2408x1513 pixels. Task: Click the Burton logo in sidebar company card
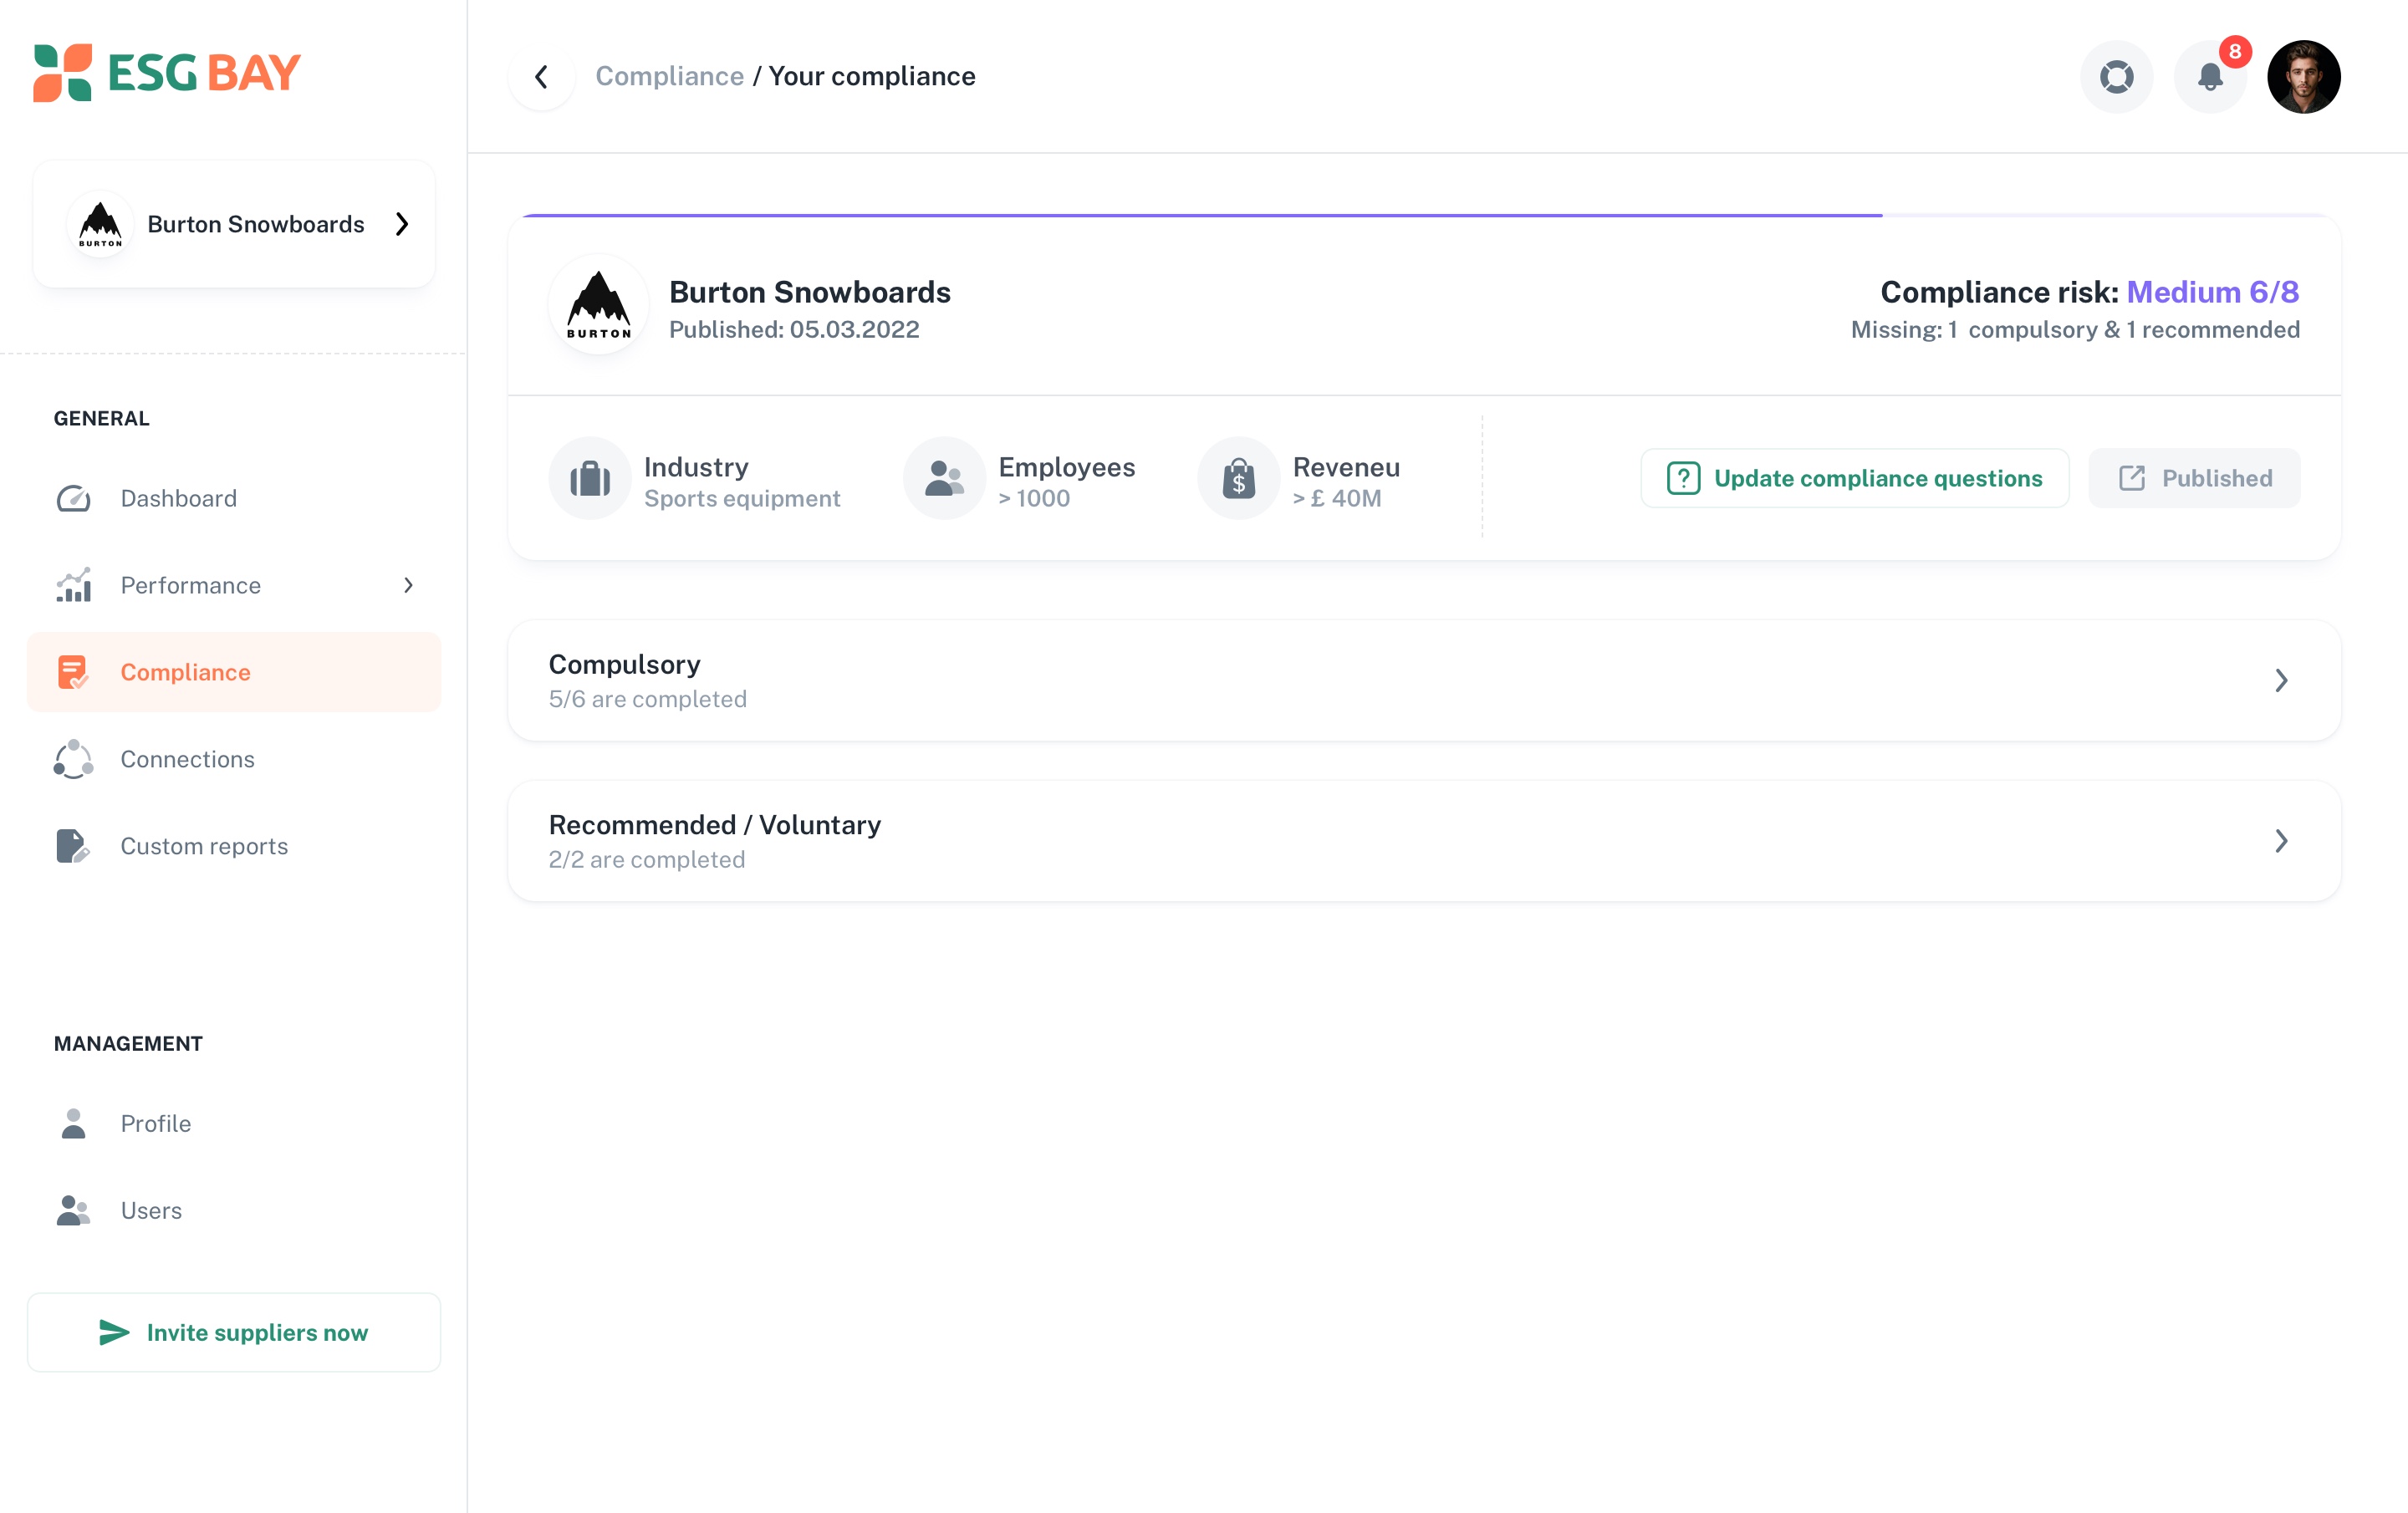pyautogui.click(x=100, y=224)
